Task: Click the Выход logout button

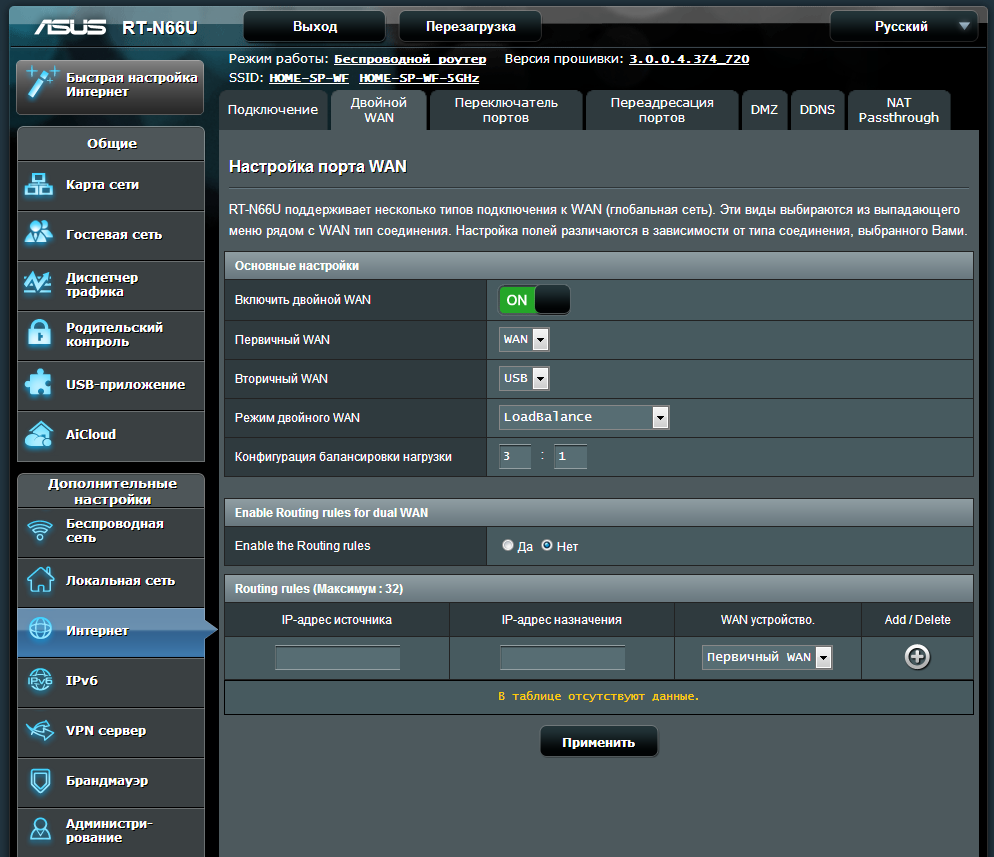Action: coord(314,27)
